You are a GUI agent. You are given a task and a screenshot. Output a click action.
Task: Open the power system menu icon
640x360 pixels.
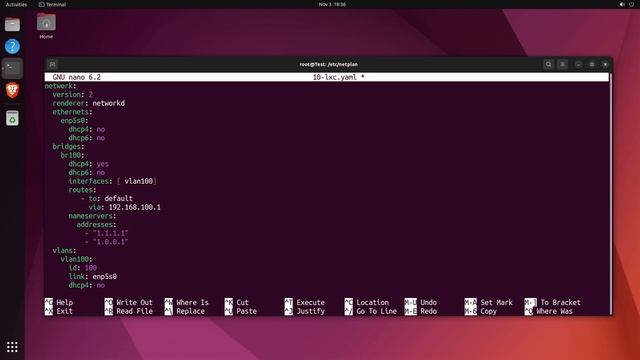pos(631,4)
